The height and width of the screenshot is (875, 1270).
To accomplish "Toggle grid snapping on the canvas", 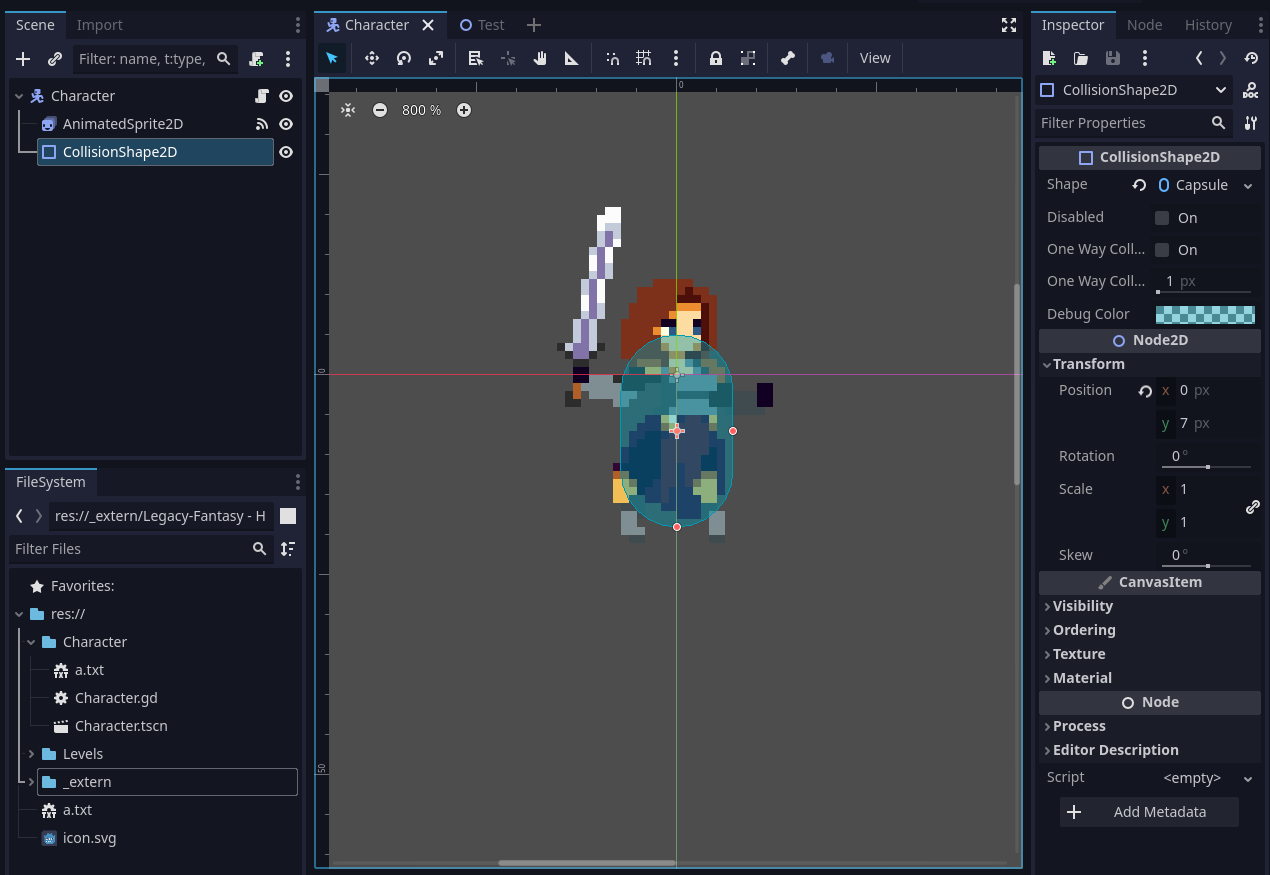I will (644, 58).
